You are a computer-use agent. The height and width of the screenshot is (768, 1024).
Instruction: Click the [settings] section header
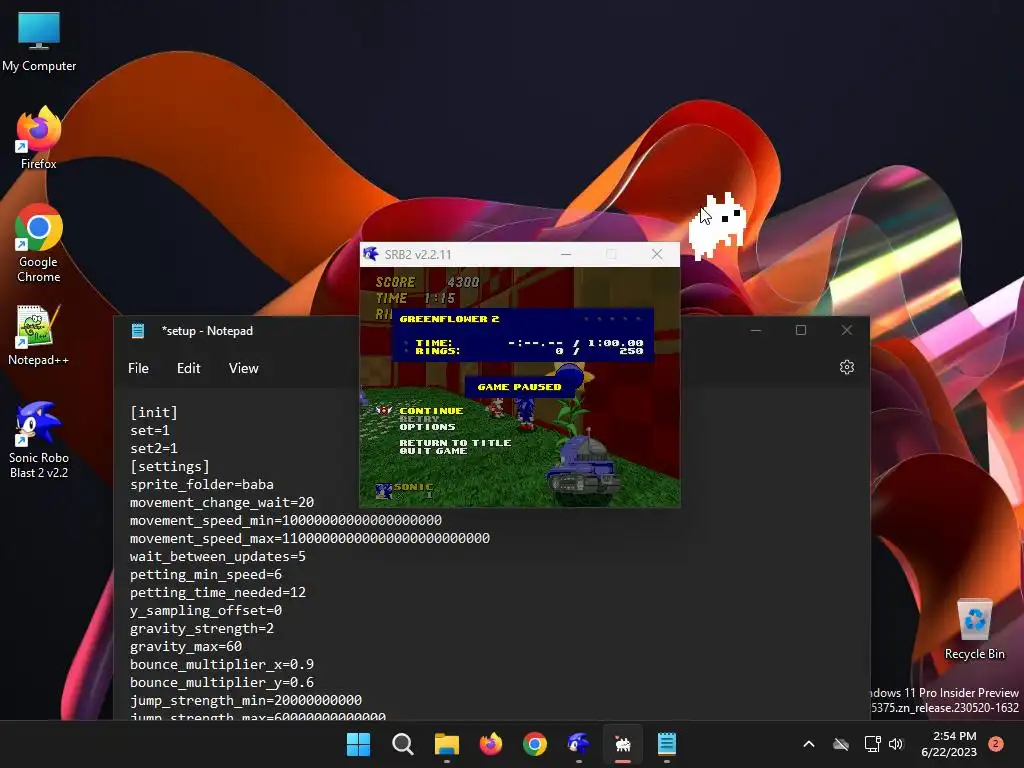[170, 467]
